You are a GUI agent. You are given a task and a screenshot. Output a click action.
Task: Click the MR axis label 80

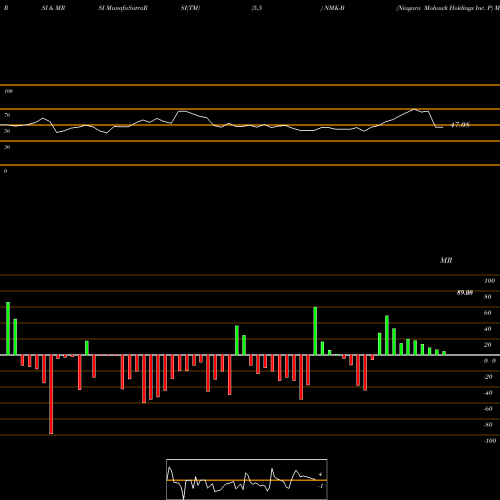click(x=488, y=297)
